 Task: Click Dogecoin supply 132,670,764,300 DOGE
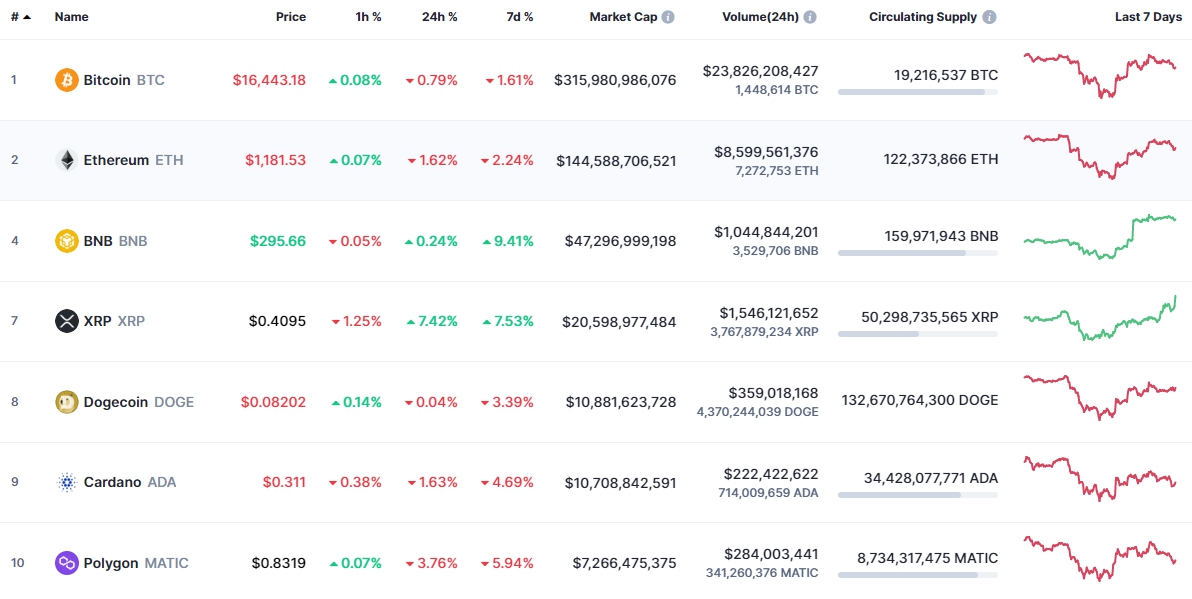[x=920, y=401]
